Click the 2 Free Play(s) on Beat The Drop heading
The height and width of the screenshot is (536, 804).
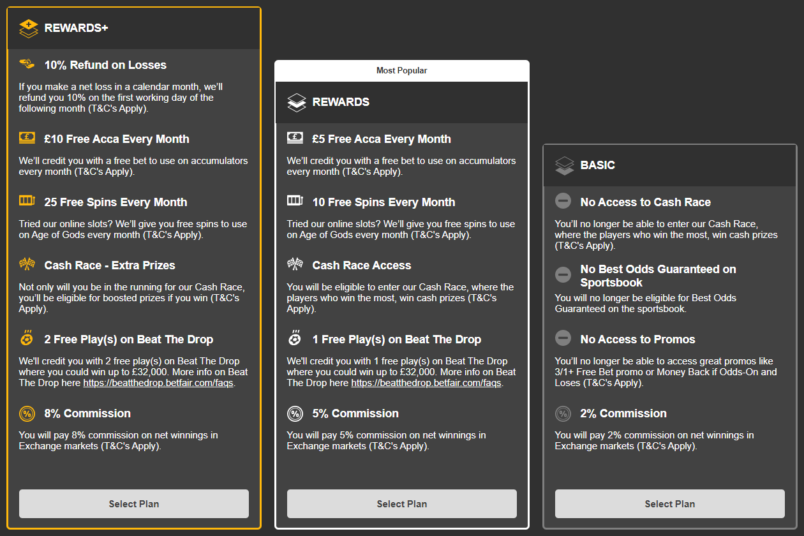point(129,340)
